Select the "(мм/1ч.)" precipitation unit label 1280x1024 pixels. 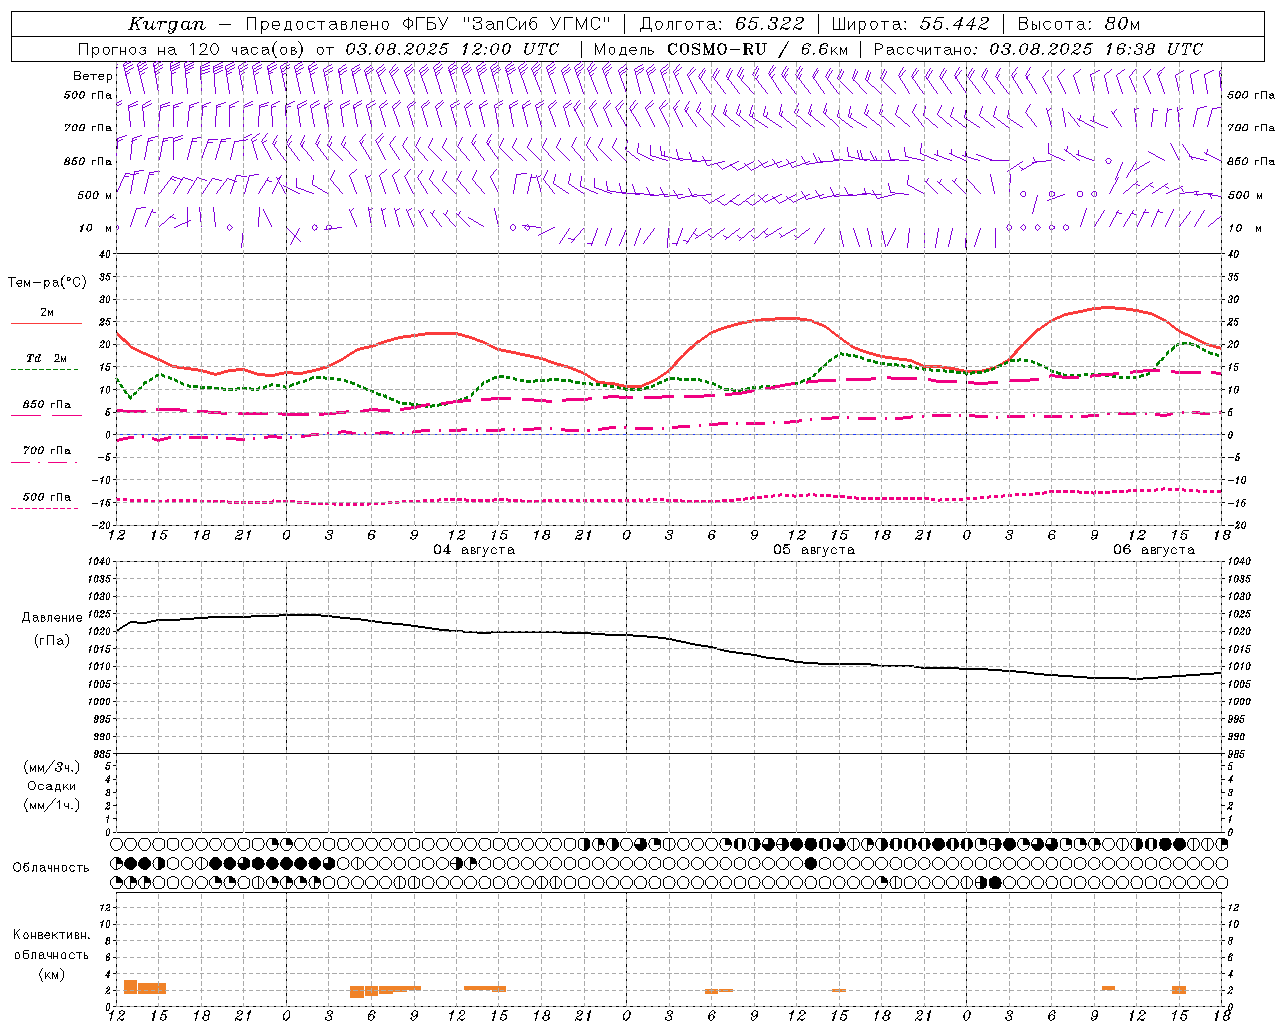[52, 806]
